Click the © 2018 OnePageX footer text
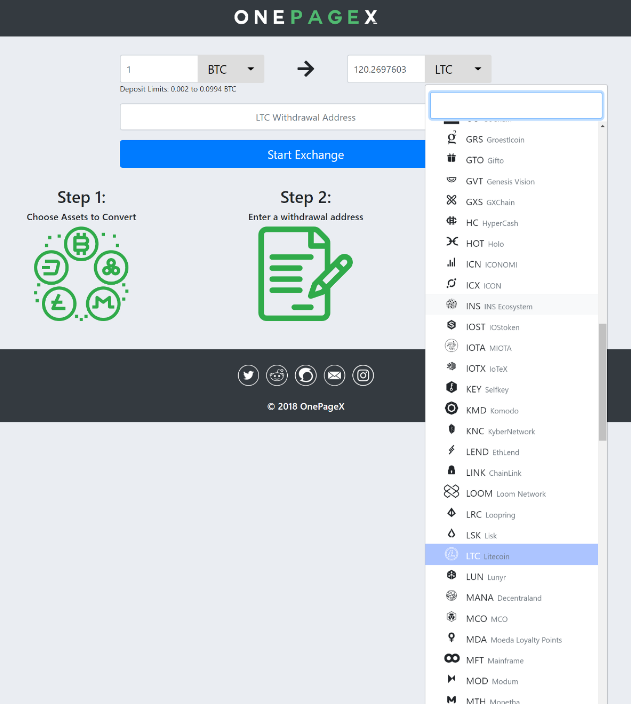The image size is (631, 704). (x=306, y=406)
